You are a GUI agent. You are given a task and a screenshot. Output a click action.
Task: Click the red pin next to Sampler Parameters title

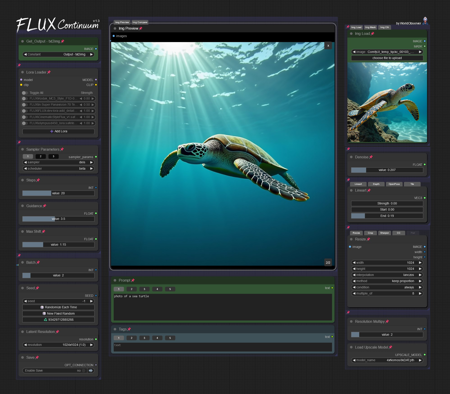pyautogui.click(x=62, y=150)
